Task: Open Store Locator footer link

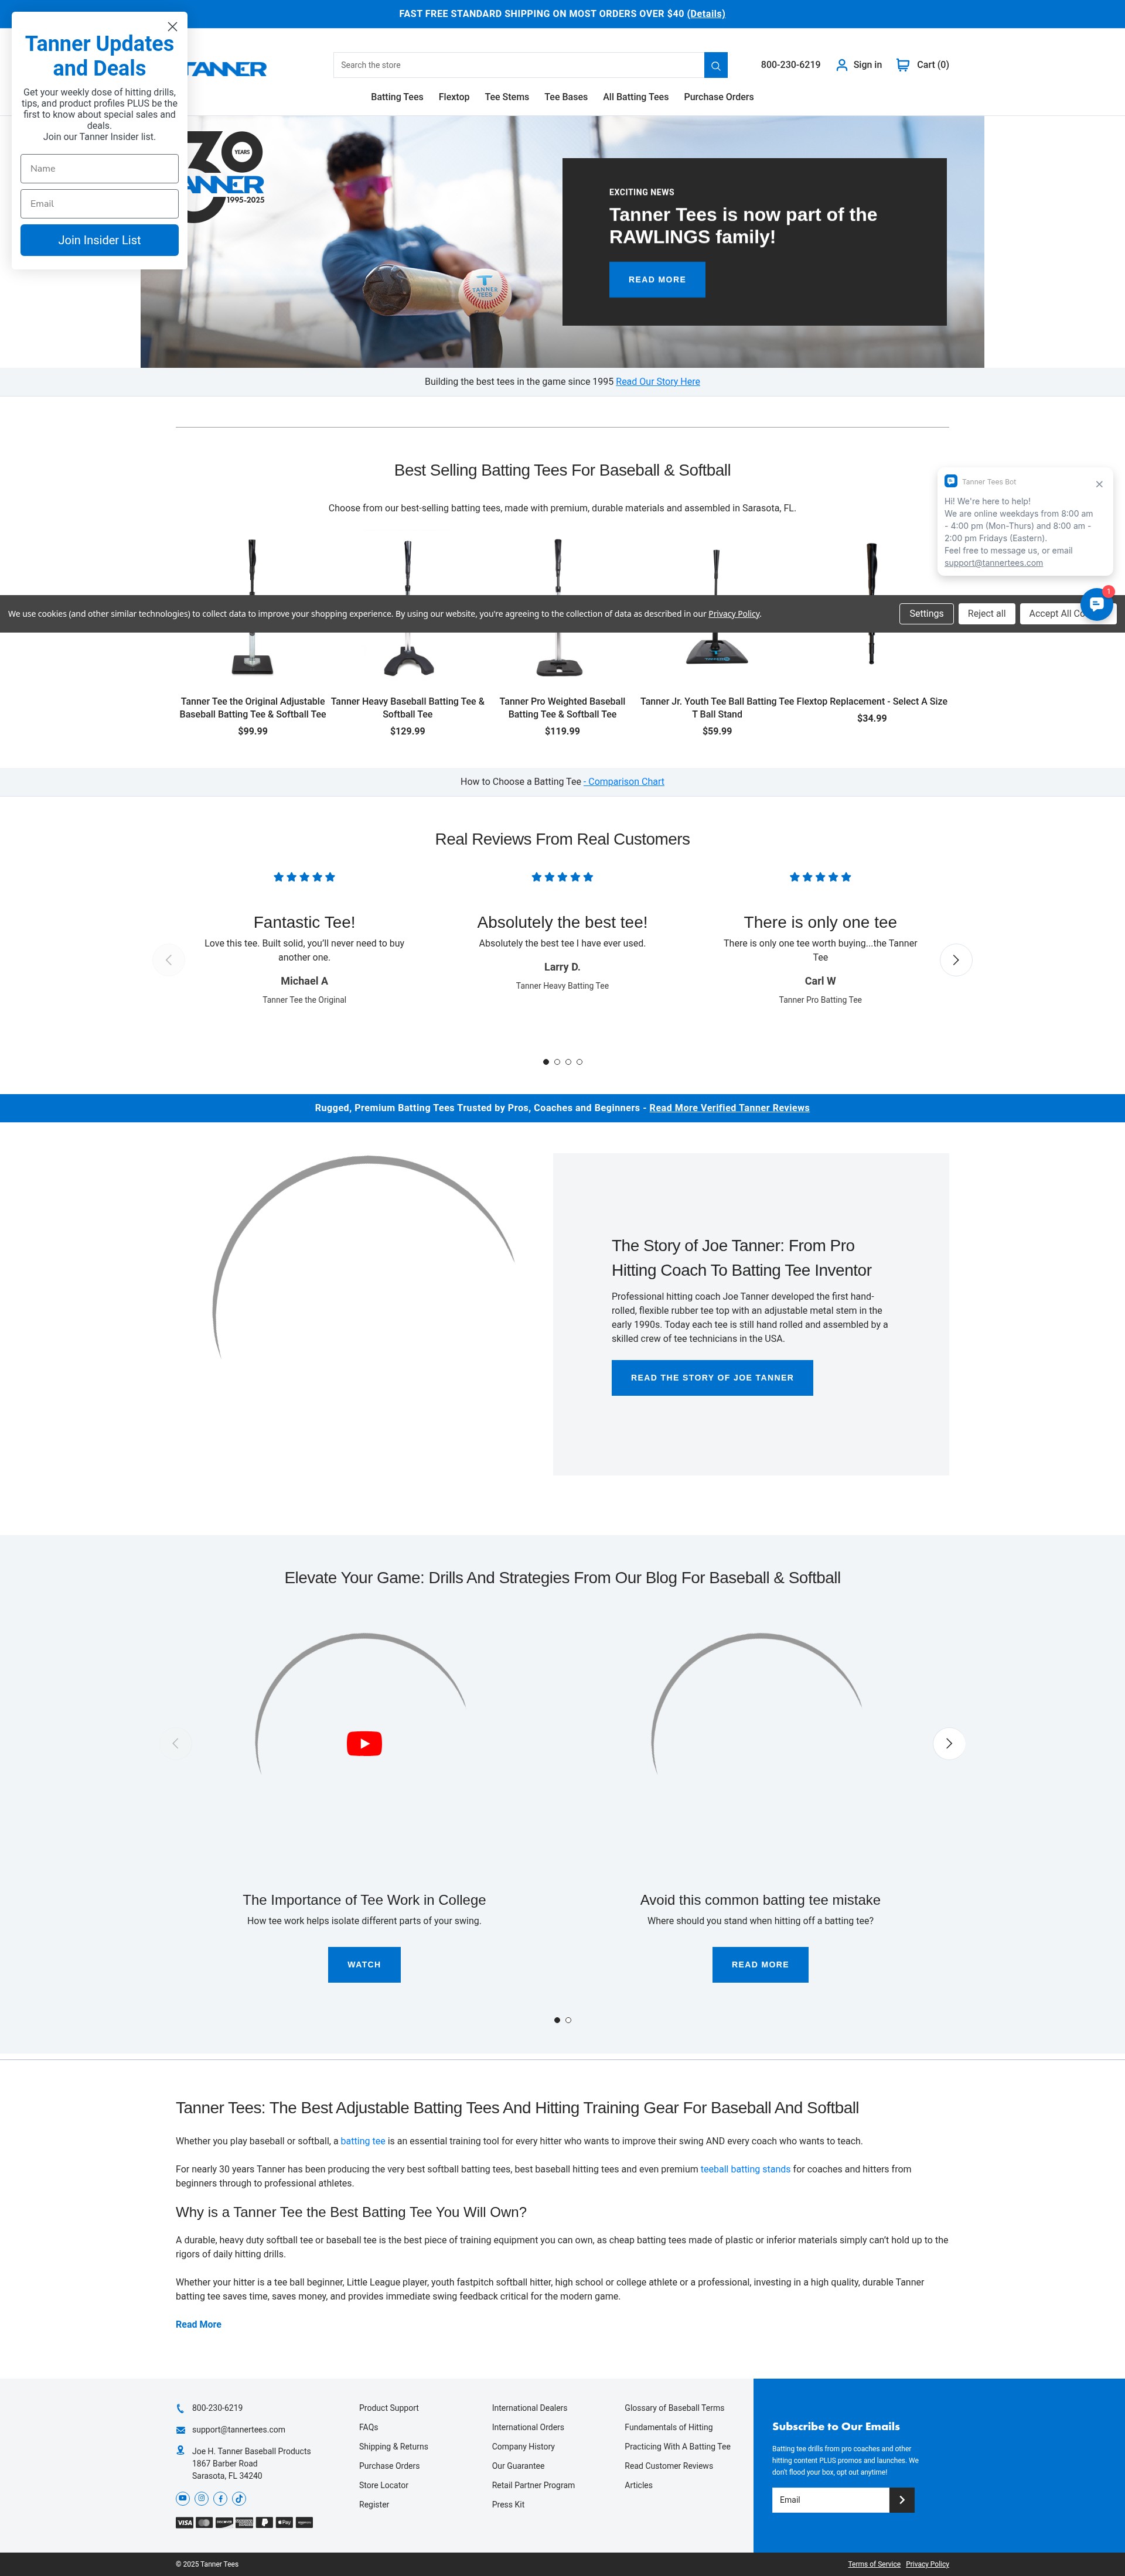Action: point(384,2485)
